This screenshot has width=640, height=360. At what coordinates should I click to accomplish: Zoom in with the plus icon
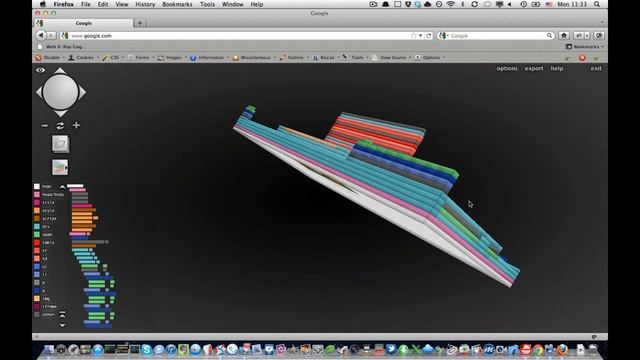[x=76, y=125]
